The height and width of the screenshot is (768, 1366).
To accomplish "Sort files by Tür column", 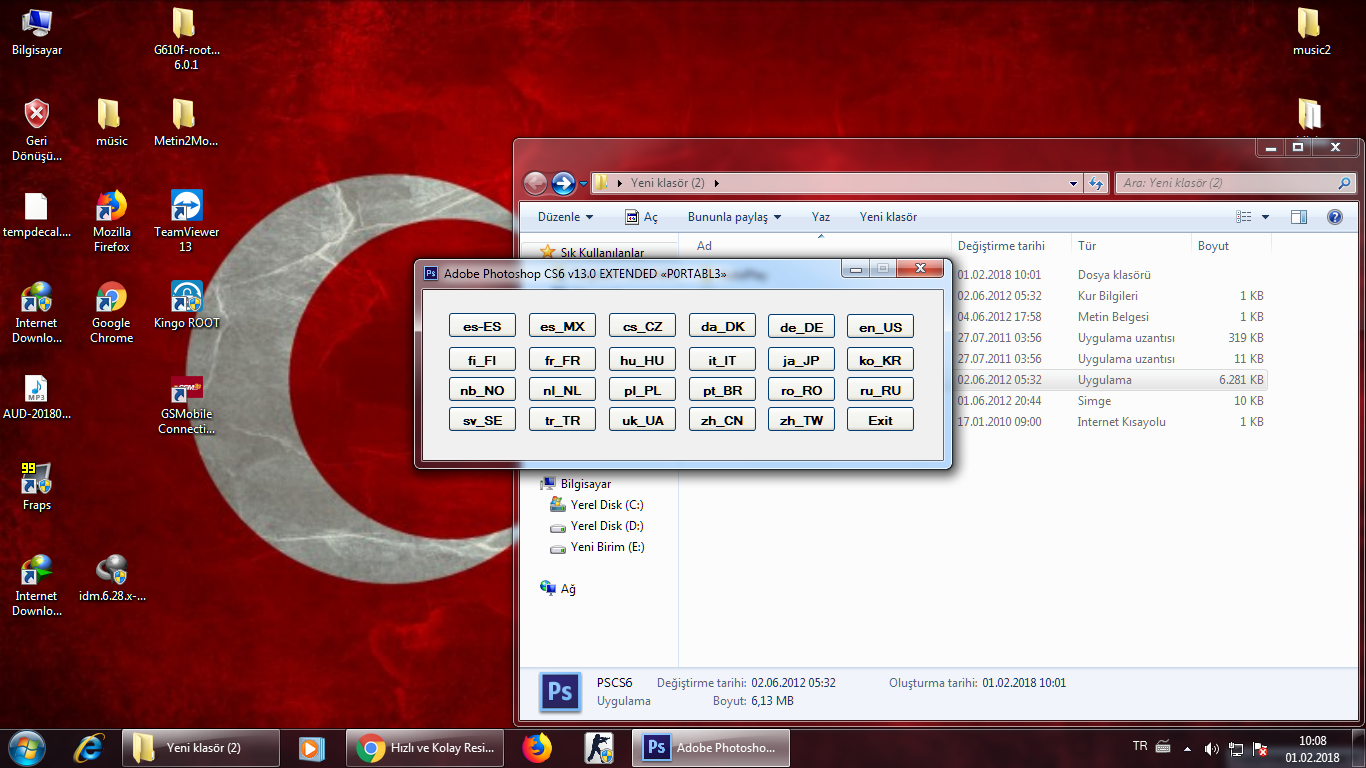I will coord(1131,246).
